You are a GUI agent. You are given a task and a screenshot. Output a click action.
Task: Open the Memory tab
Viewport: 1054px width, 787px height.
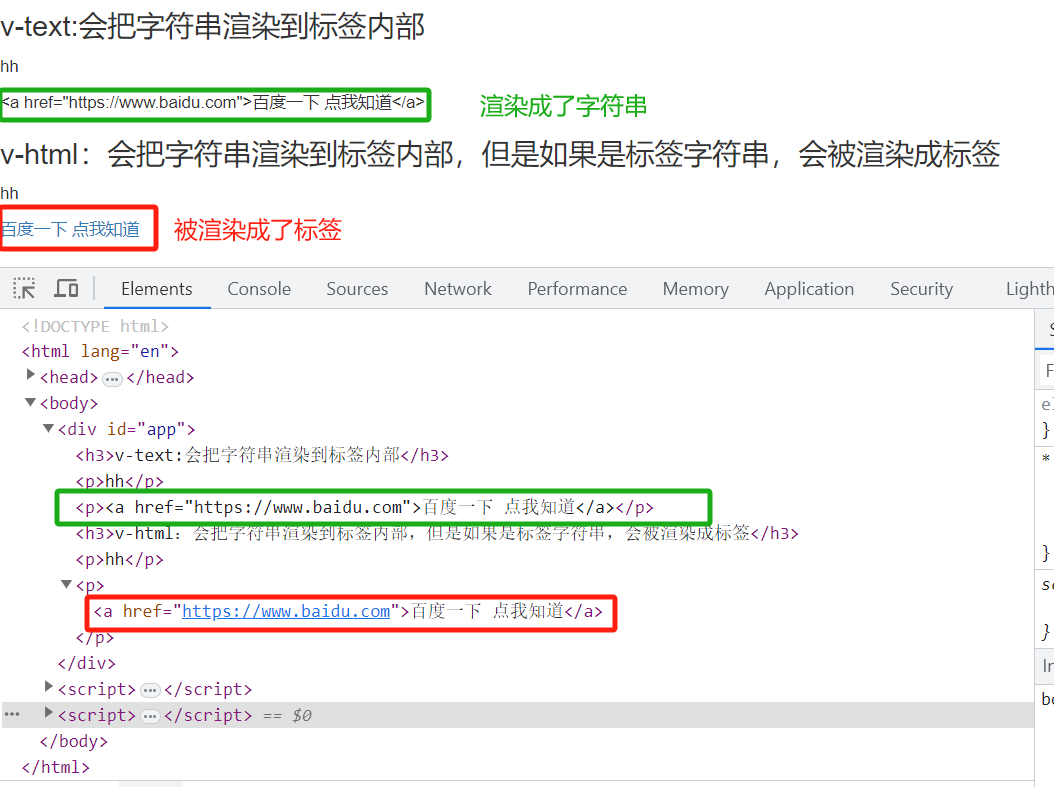[696, 289]
